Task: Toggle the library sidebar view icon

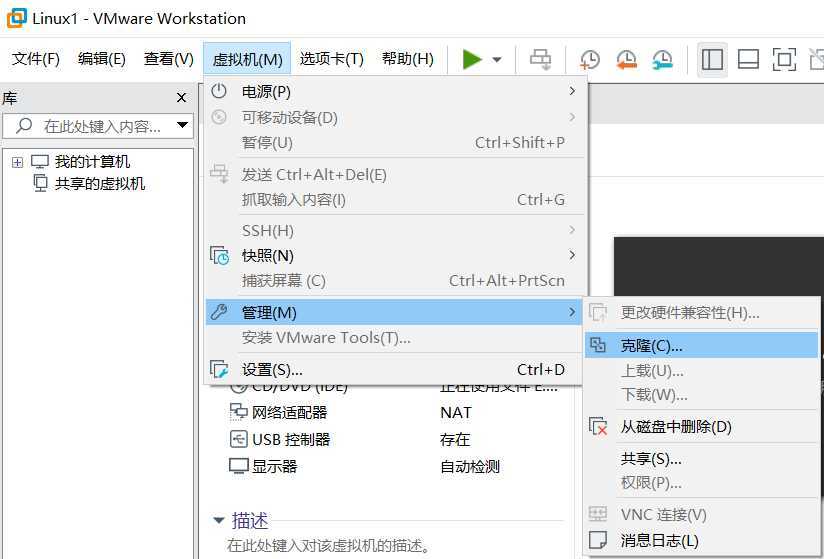Action: coord(713,59)
